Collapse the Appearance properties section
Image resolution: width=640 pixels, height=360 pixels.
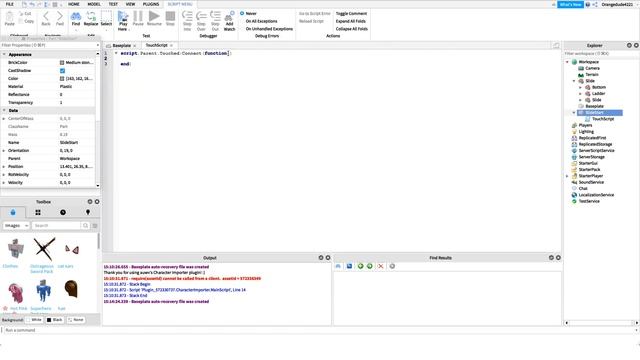(4, 54)
